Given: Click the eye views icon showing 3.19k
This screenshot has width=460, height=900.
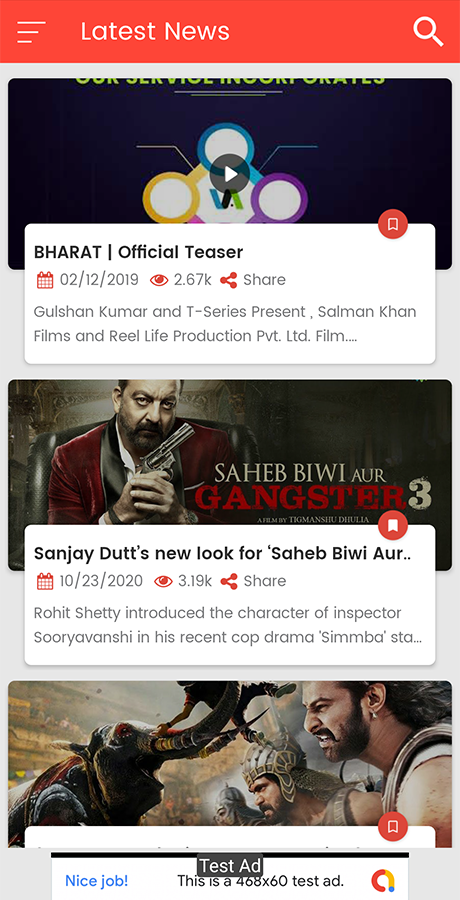Looking at the screenshot, I should [x=163, y=581].
